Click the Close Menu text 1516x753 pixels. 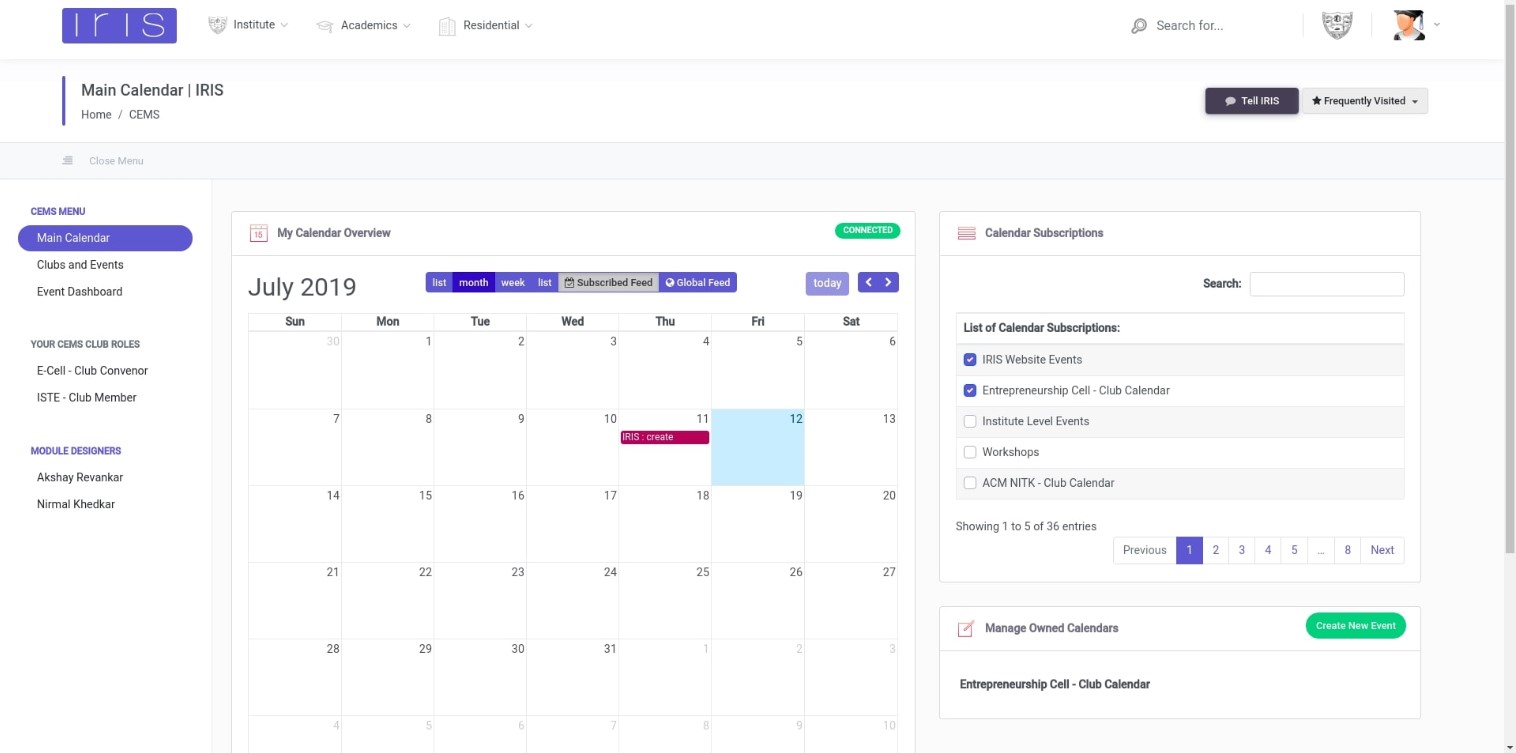pos(116,161)
